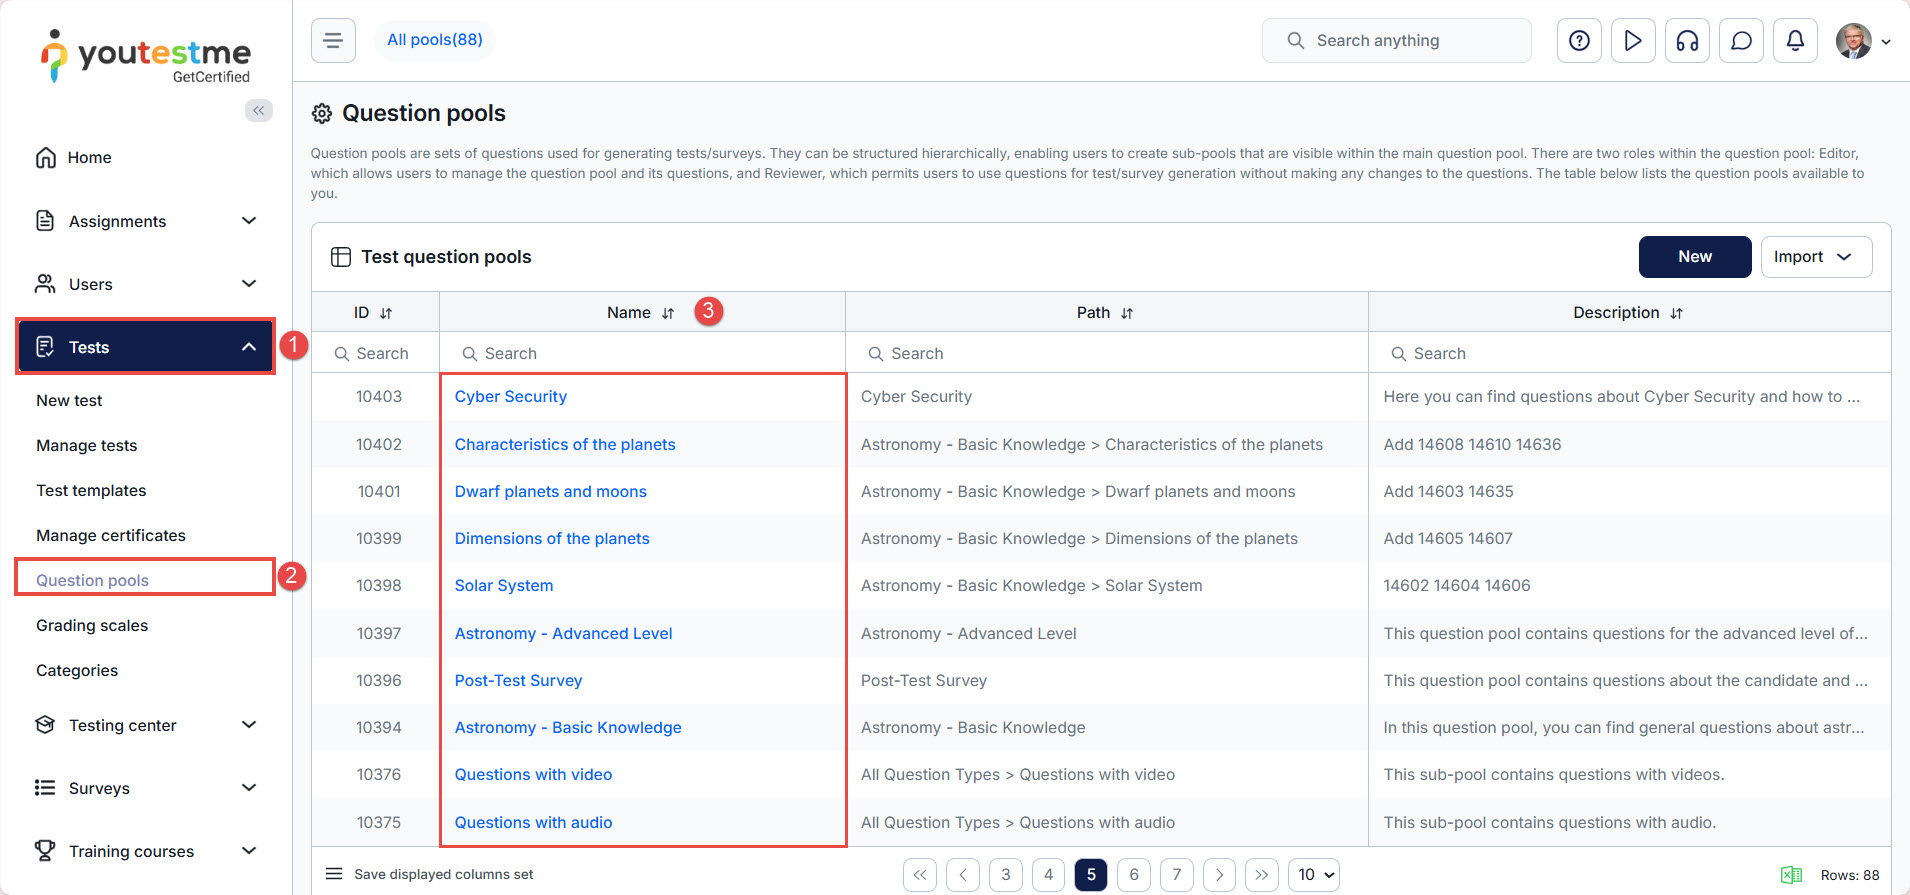Go to page 6 of table
Image resolution: width=1910 pixels, height=895 pixels.
point(1133,875)
